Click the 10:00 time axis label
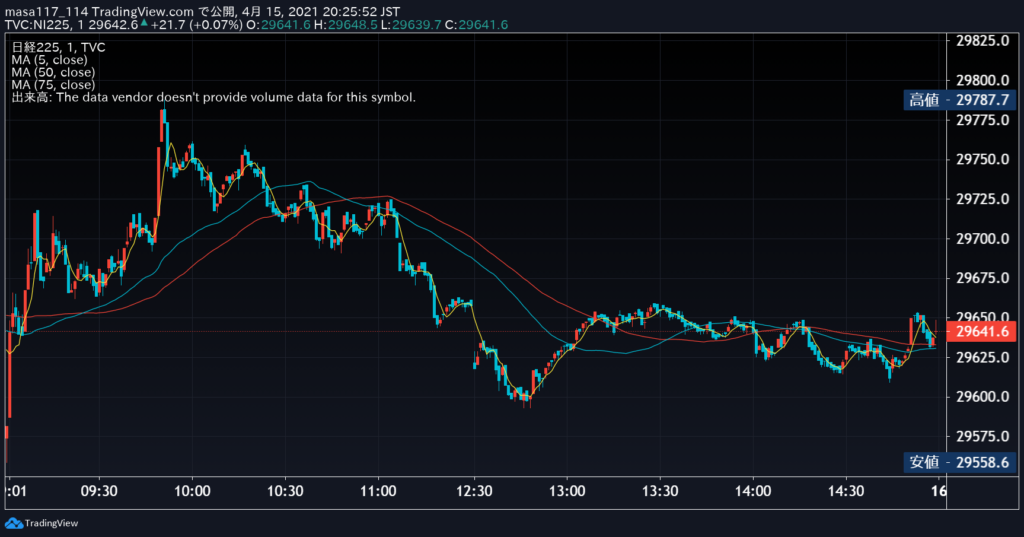Viewport: 1024px width, 537px height. tap(192, 491)
